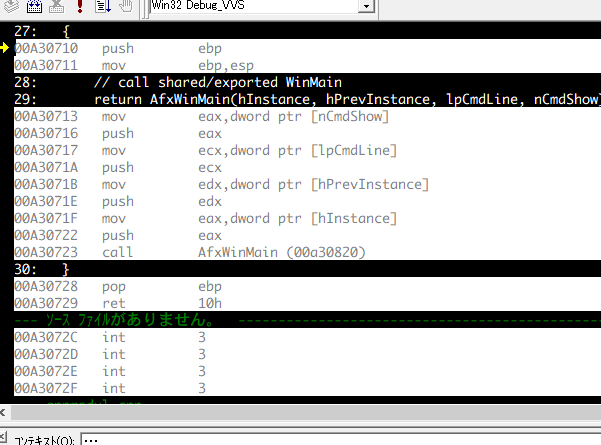Close the context panel with X button

point(3,436)
